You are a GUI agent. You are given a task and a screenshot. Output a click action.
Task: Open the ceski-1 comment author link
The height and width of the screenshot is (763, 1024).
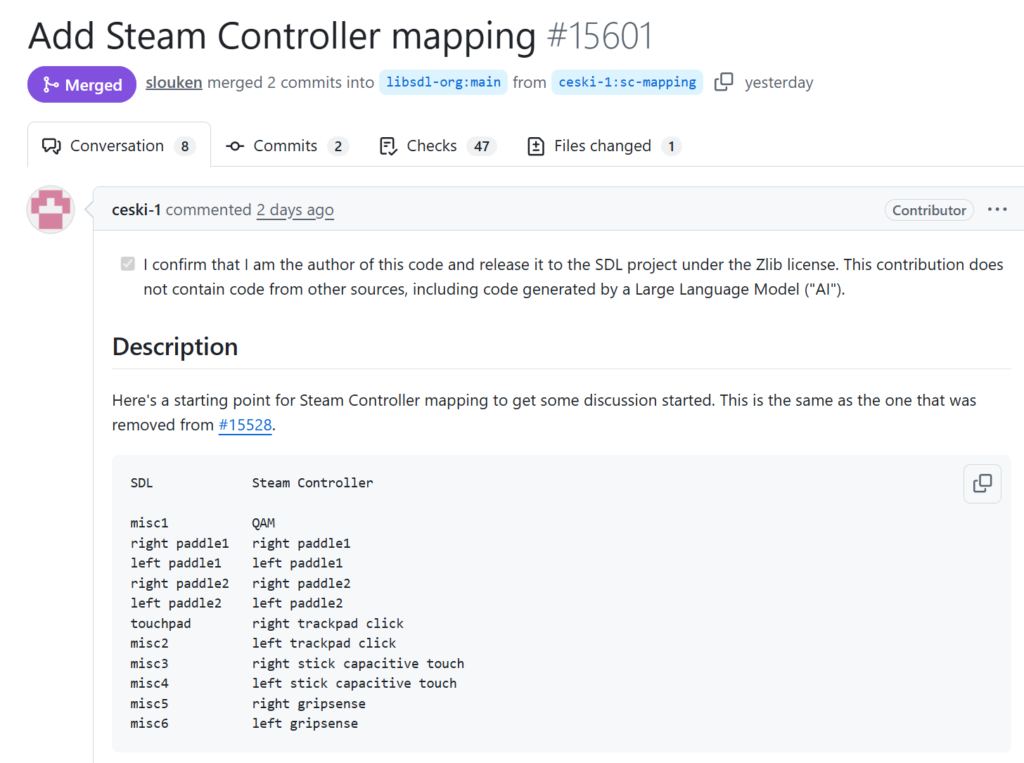[136, 210]
